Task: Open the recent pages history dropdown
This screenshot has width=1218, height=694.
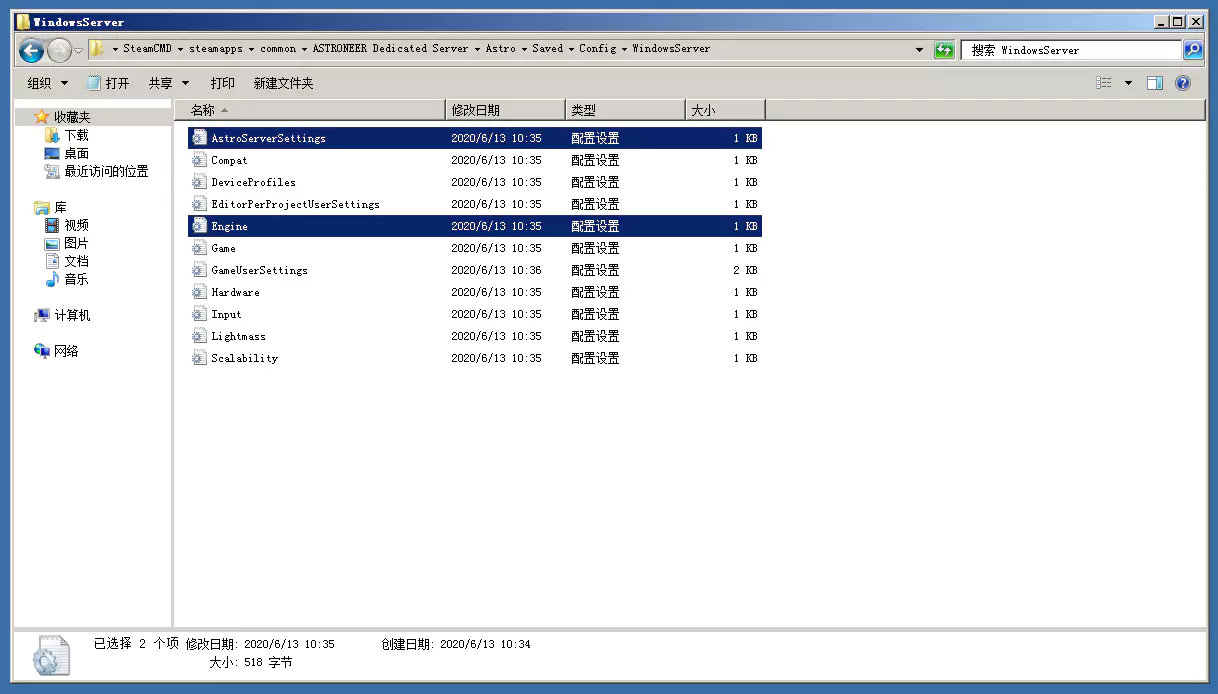Action: tap(79, 51)
